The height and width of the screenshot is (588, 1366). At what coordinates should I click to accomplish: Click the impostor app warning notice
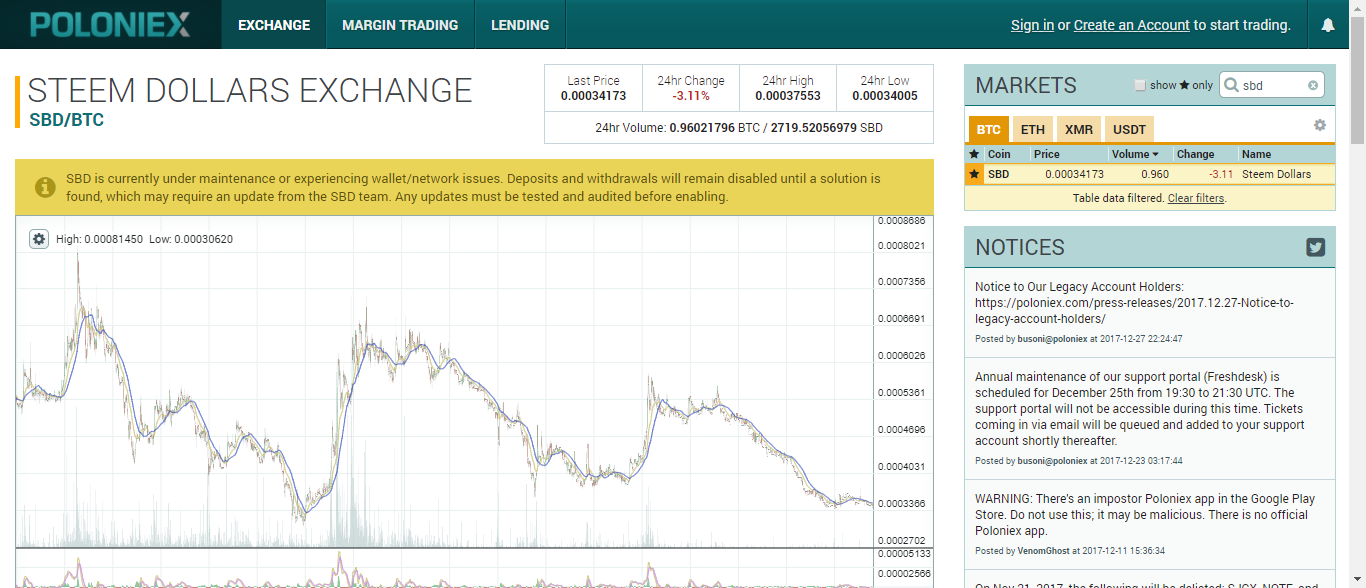(1145, 515)
